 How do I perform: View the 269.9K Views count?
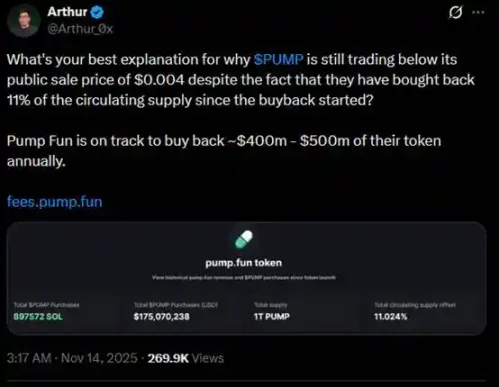coord(186,358)
